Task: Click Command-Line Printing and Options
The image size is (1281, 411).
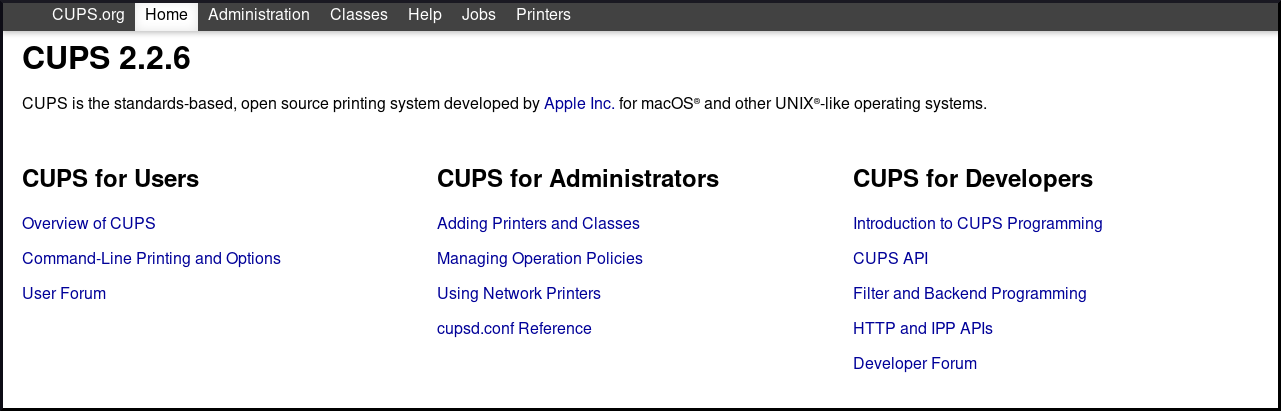Action: click(x=151, y=259)
